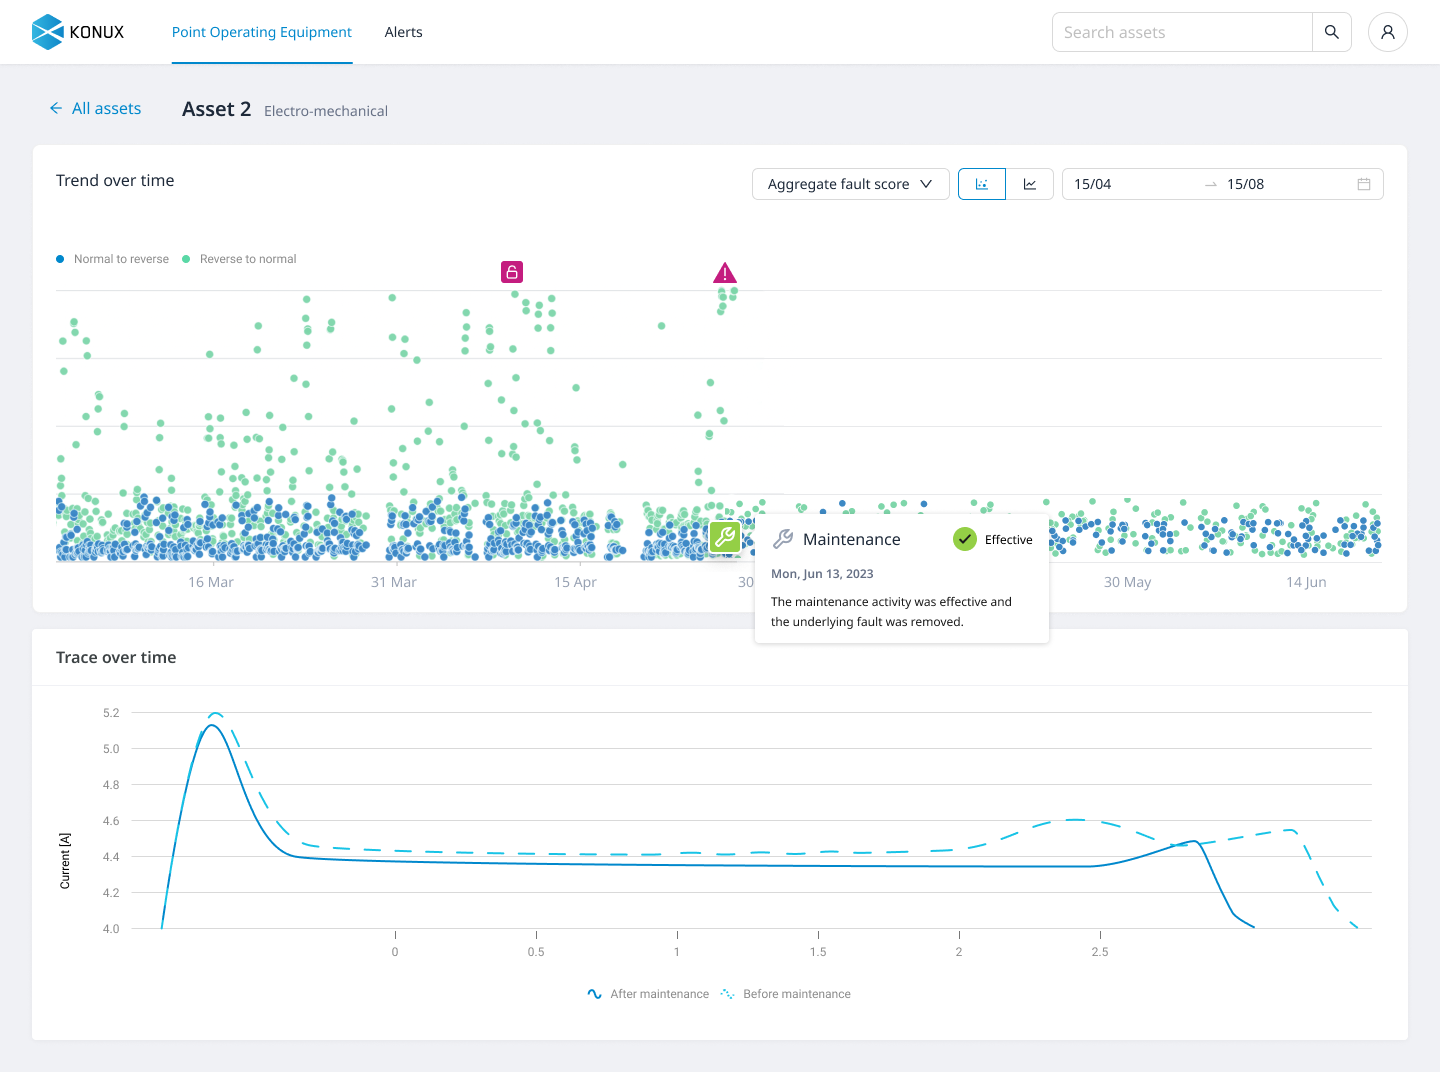
Task: Open the Point Operating Equipment tab
Action: coord(262,32)
